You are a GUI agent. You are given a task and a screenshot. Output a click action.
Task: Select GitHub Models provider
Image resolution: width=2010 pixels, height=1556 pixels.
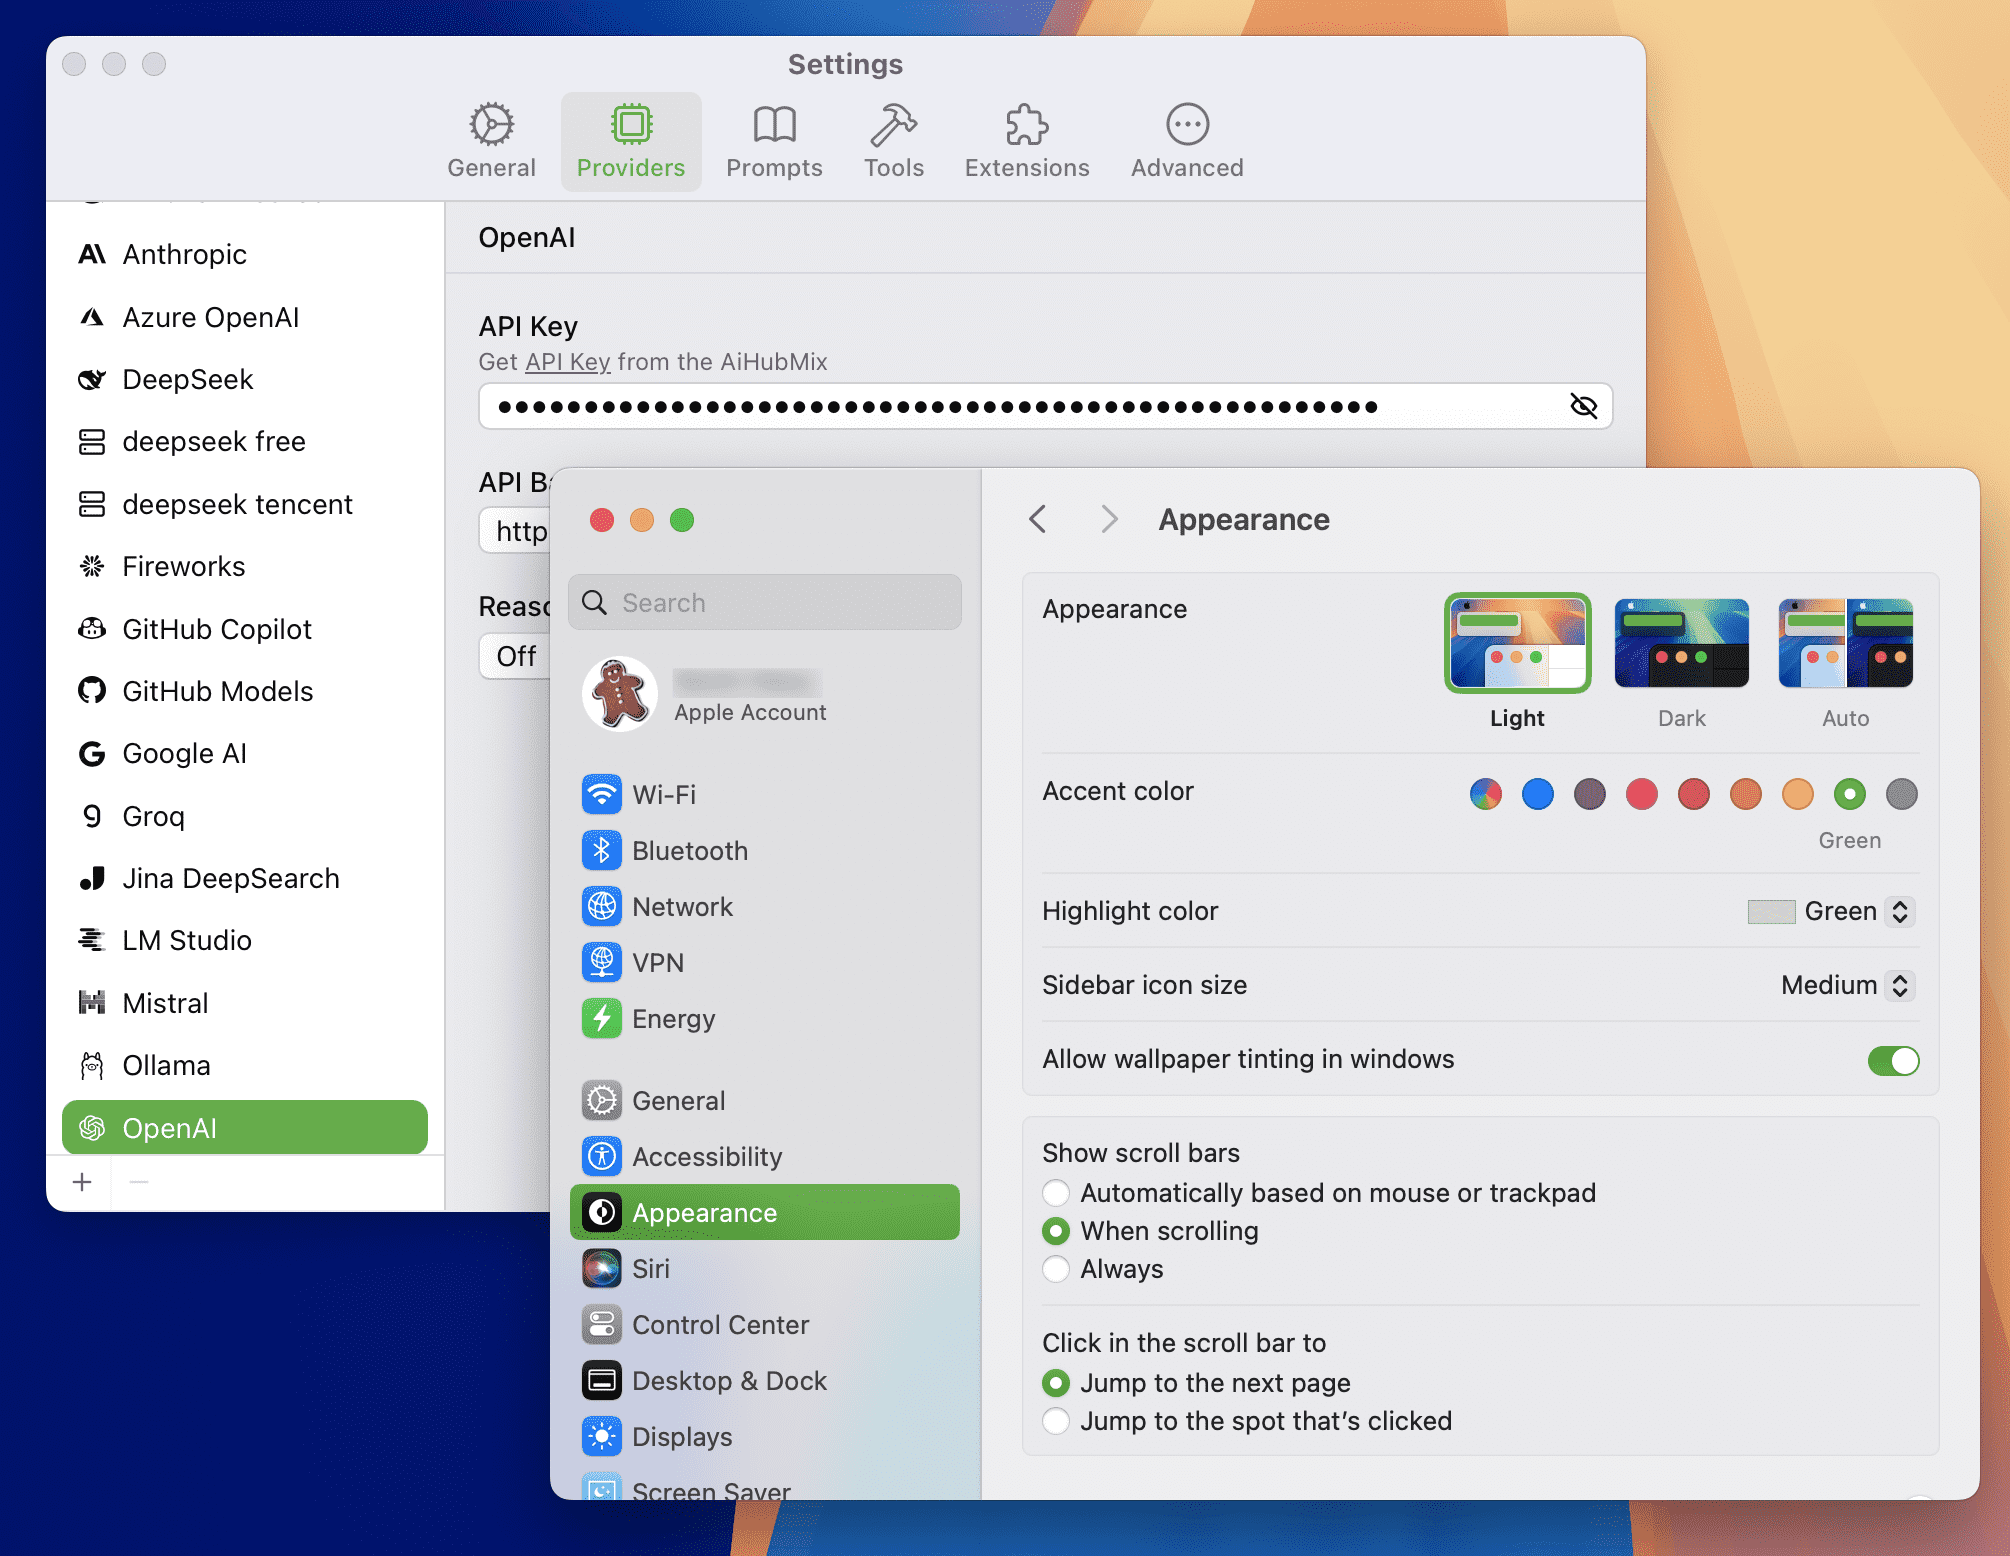point(245,691)
